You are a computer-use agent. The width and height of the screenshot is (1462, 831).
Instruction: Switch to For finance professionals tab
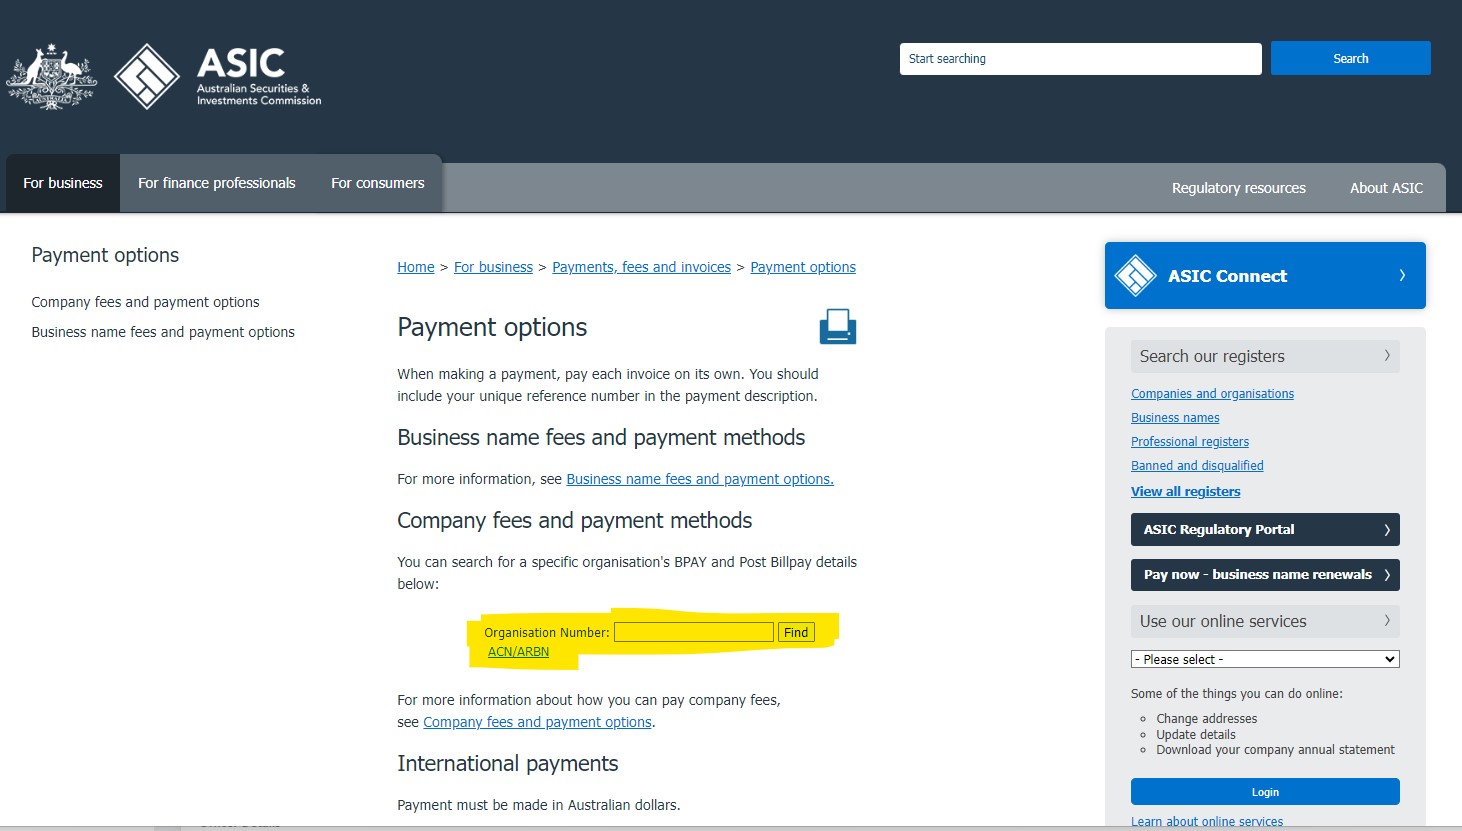pos(217,183)
